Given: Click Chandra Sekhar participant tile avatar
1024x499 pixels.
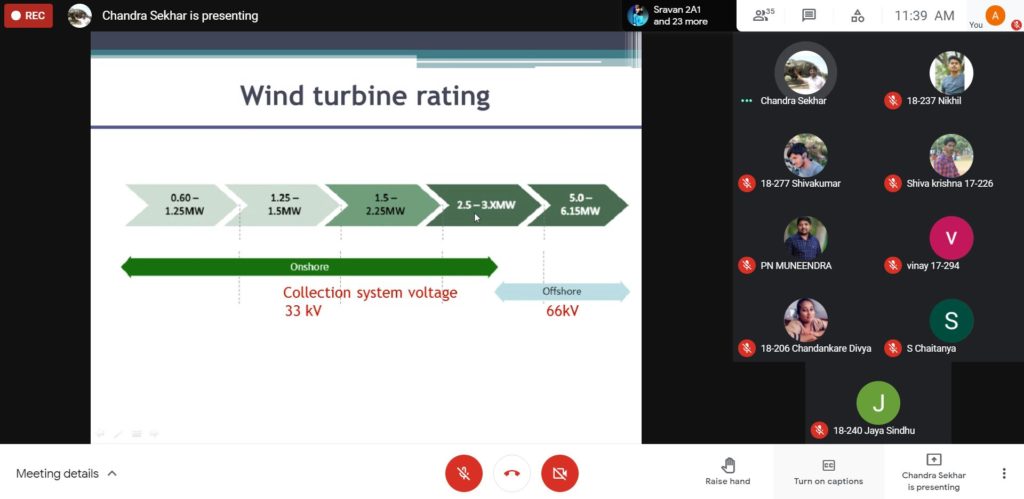Looking at the screenshot, I should tap(806, 72).
